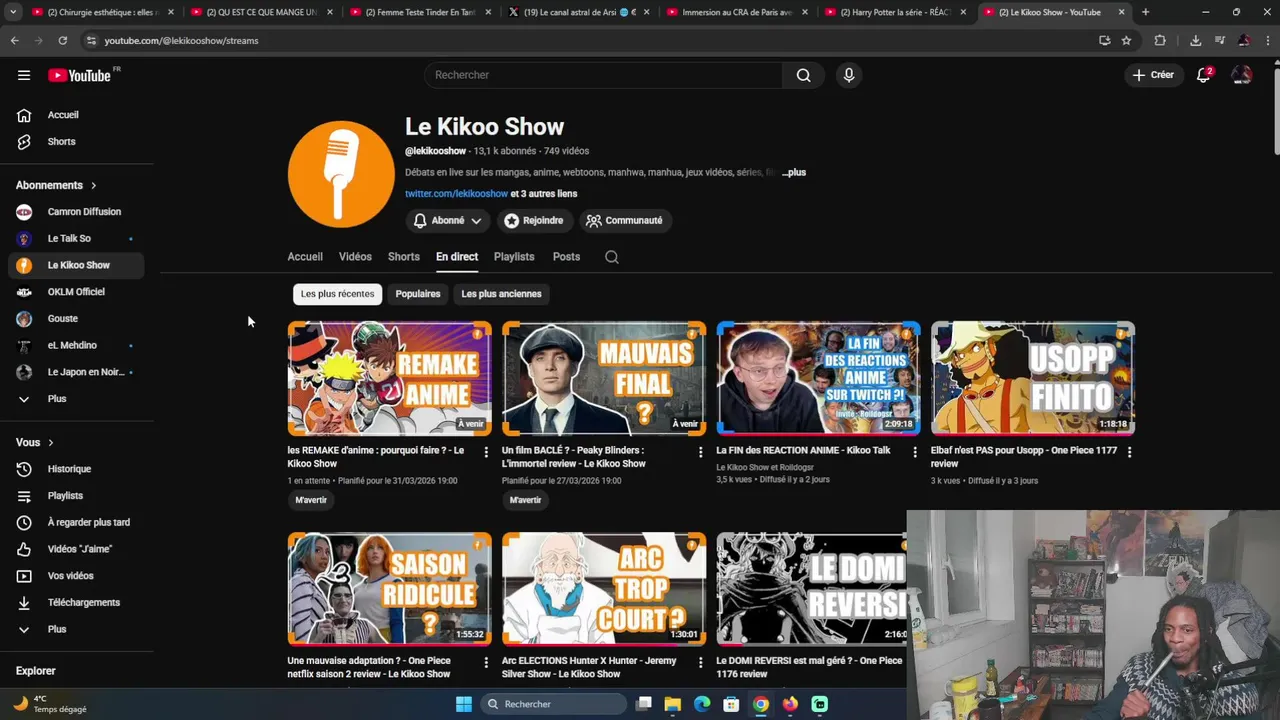
Task: Open channel Accueil tab
Action: tap(305, 257)
